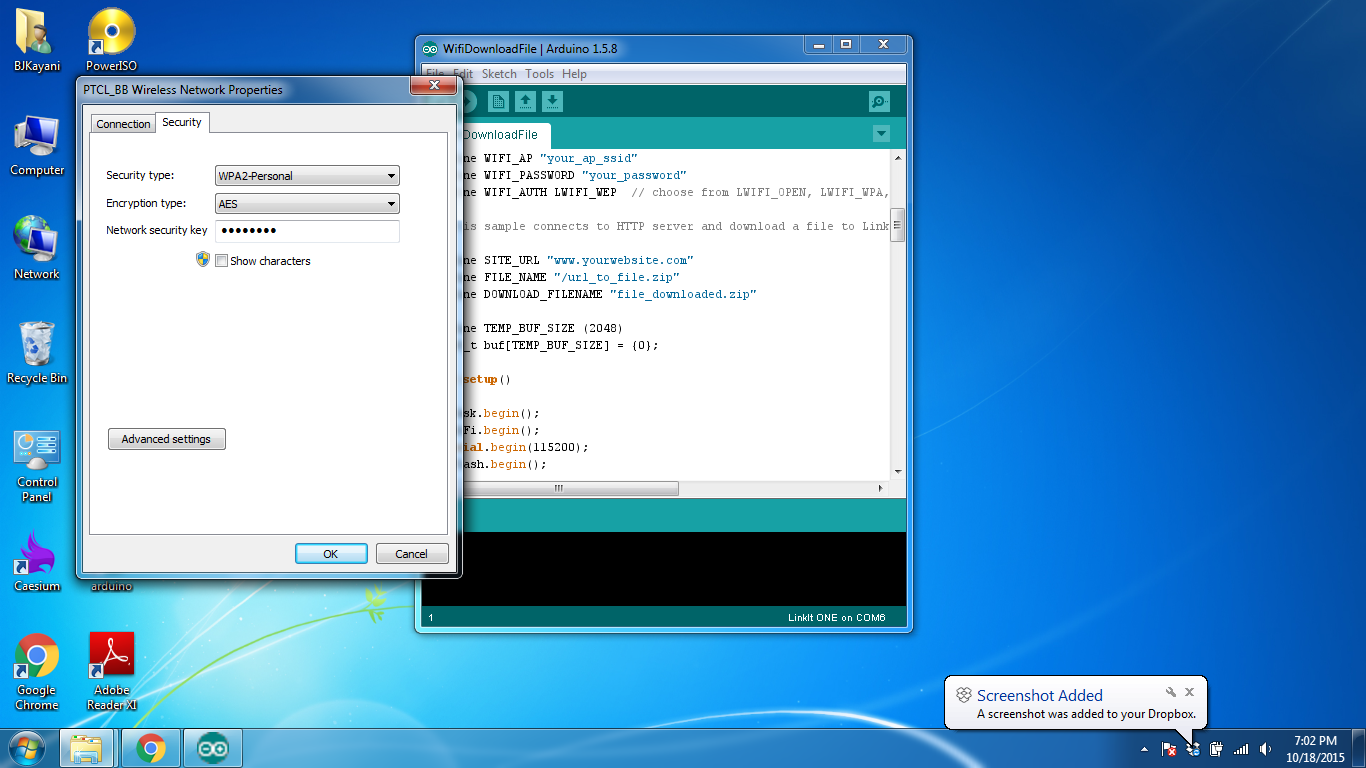
Task: Click OK in Wireless Network Properties
Action: click(x=331, y=554)
